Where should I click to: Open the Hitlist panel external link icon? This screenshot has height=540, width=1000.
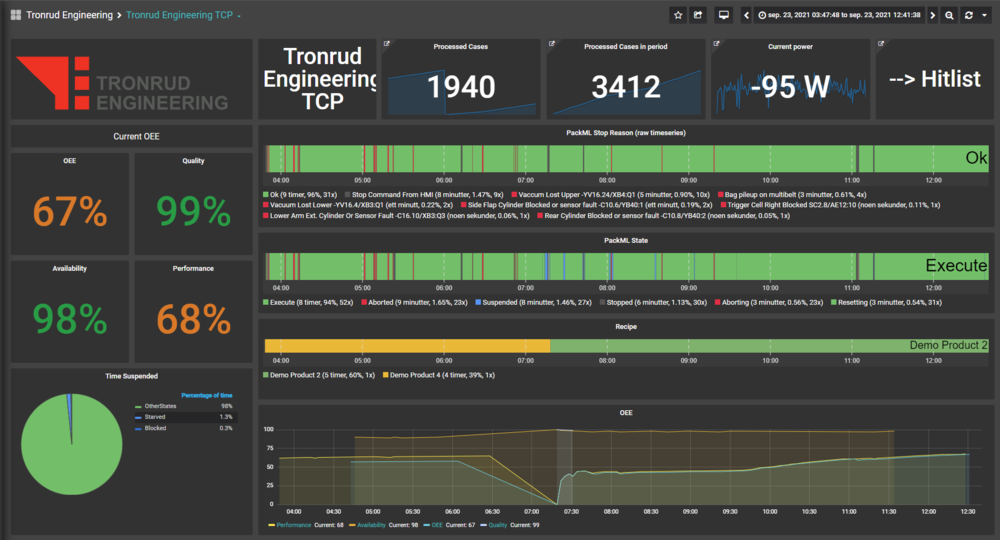click(881, 44)
